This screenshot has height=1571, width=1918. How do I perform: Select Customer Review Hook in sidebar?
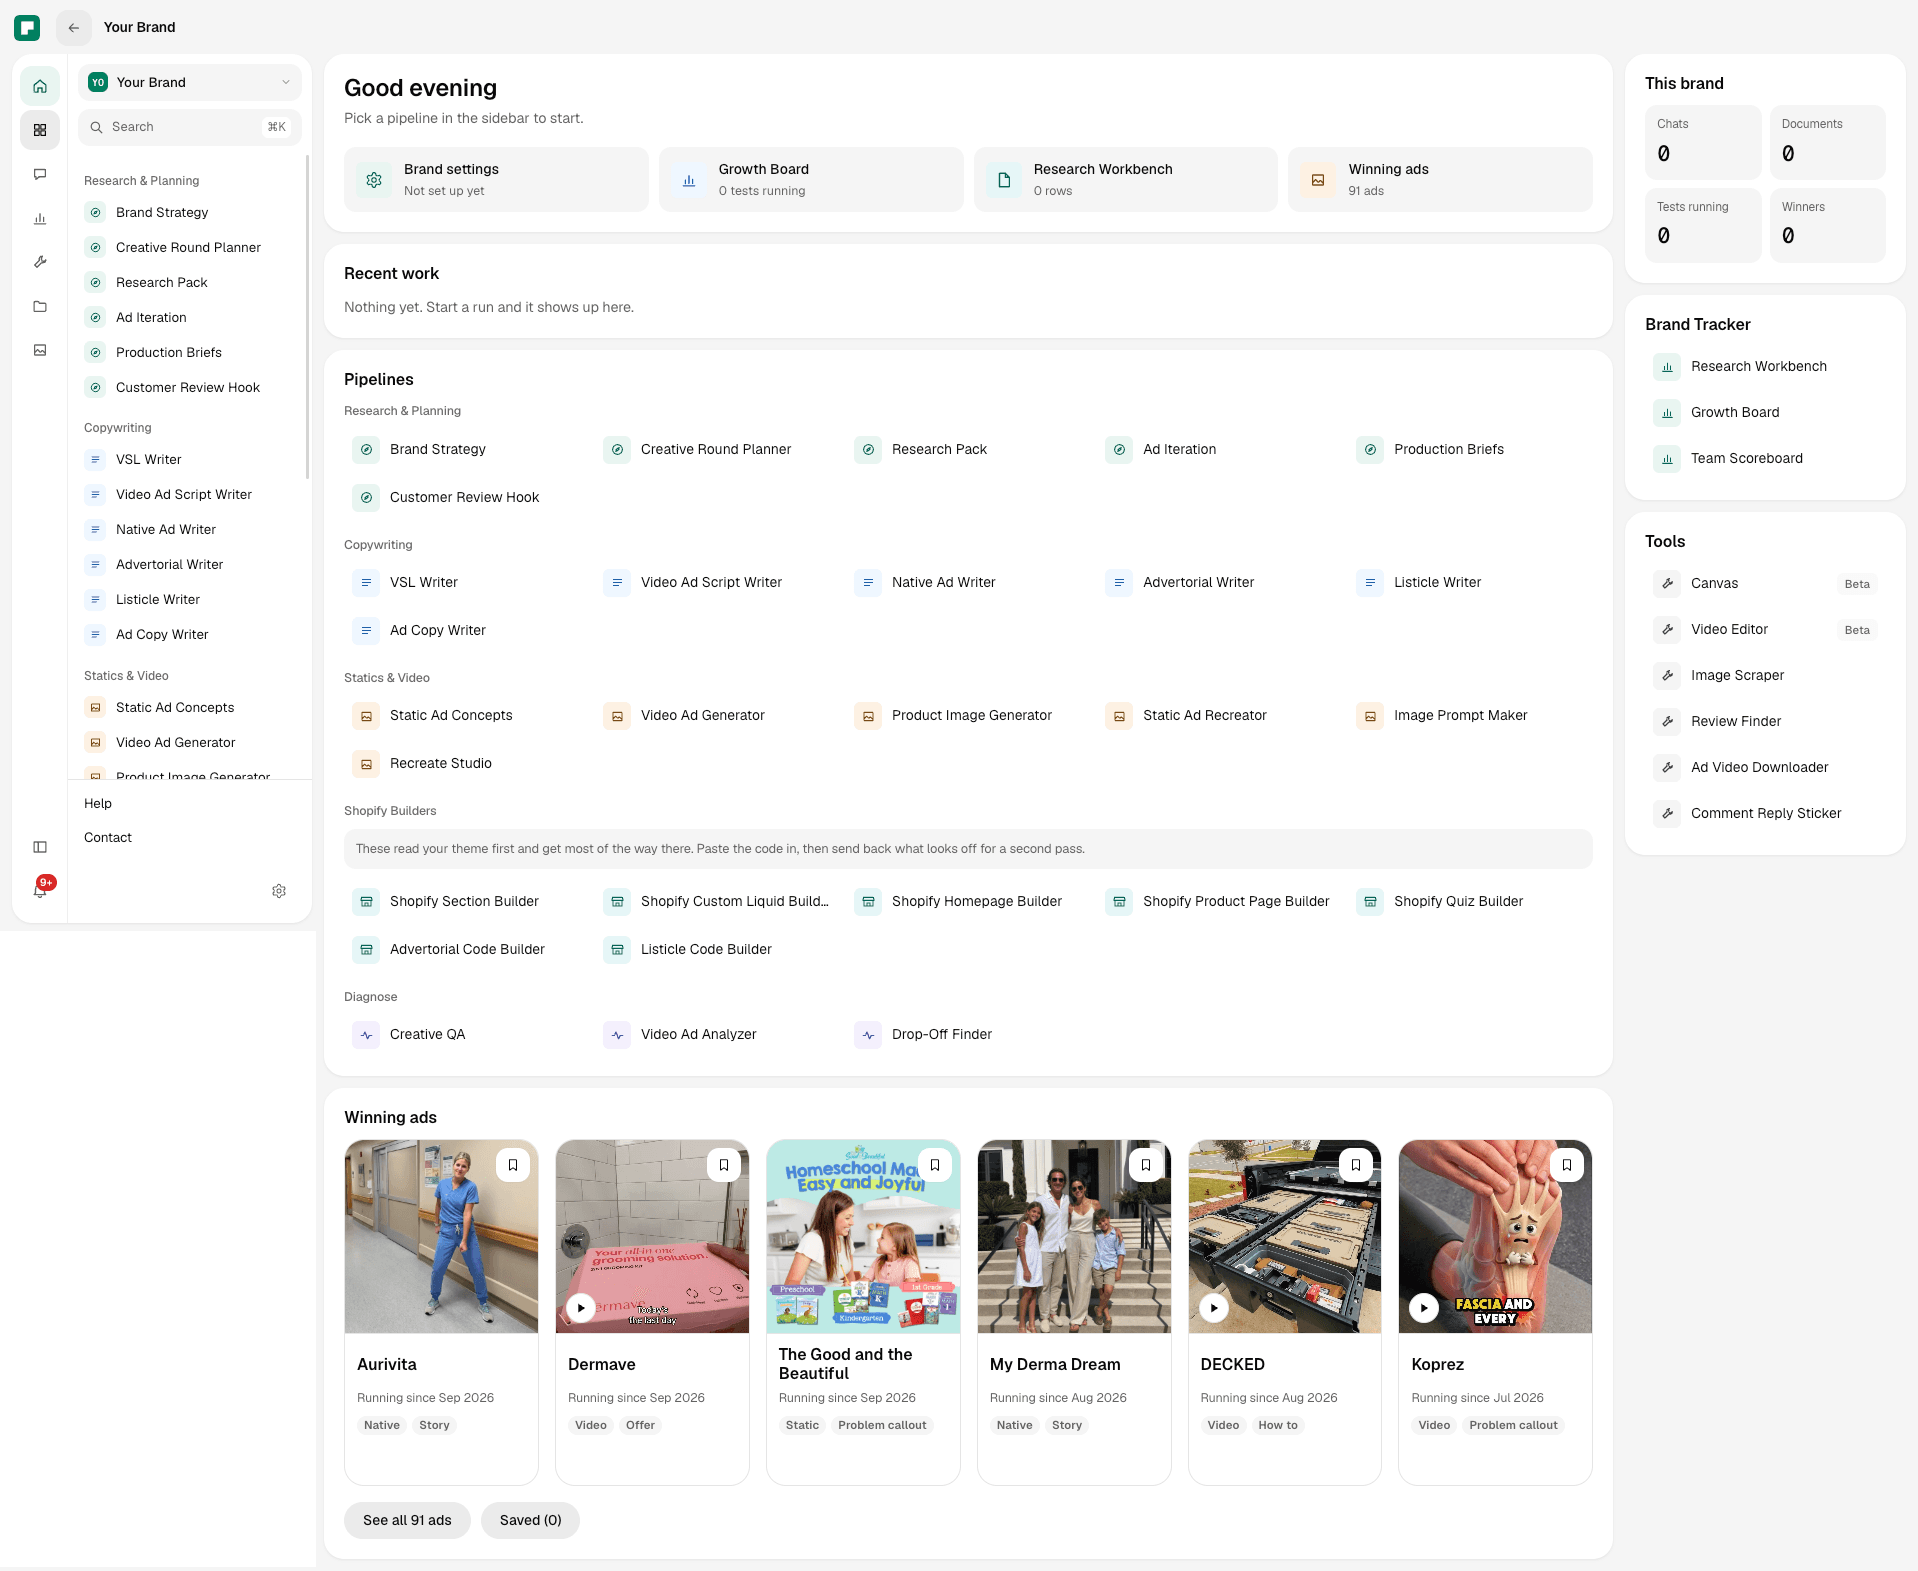[190, 388]
